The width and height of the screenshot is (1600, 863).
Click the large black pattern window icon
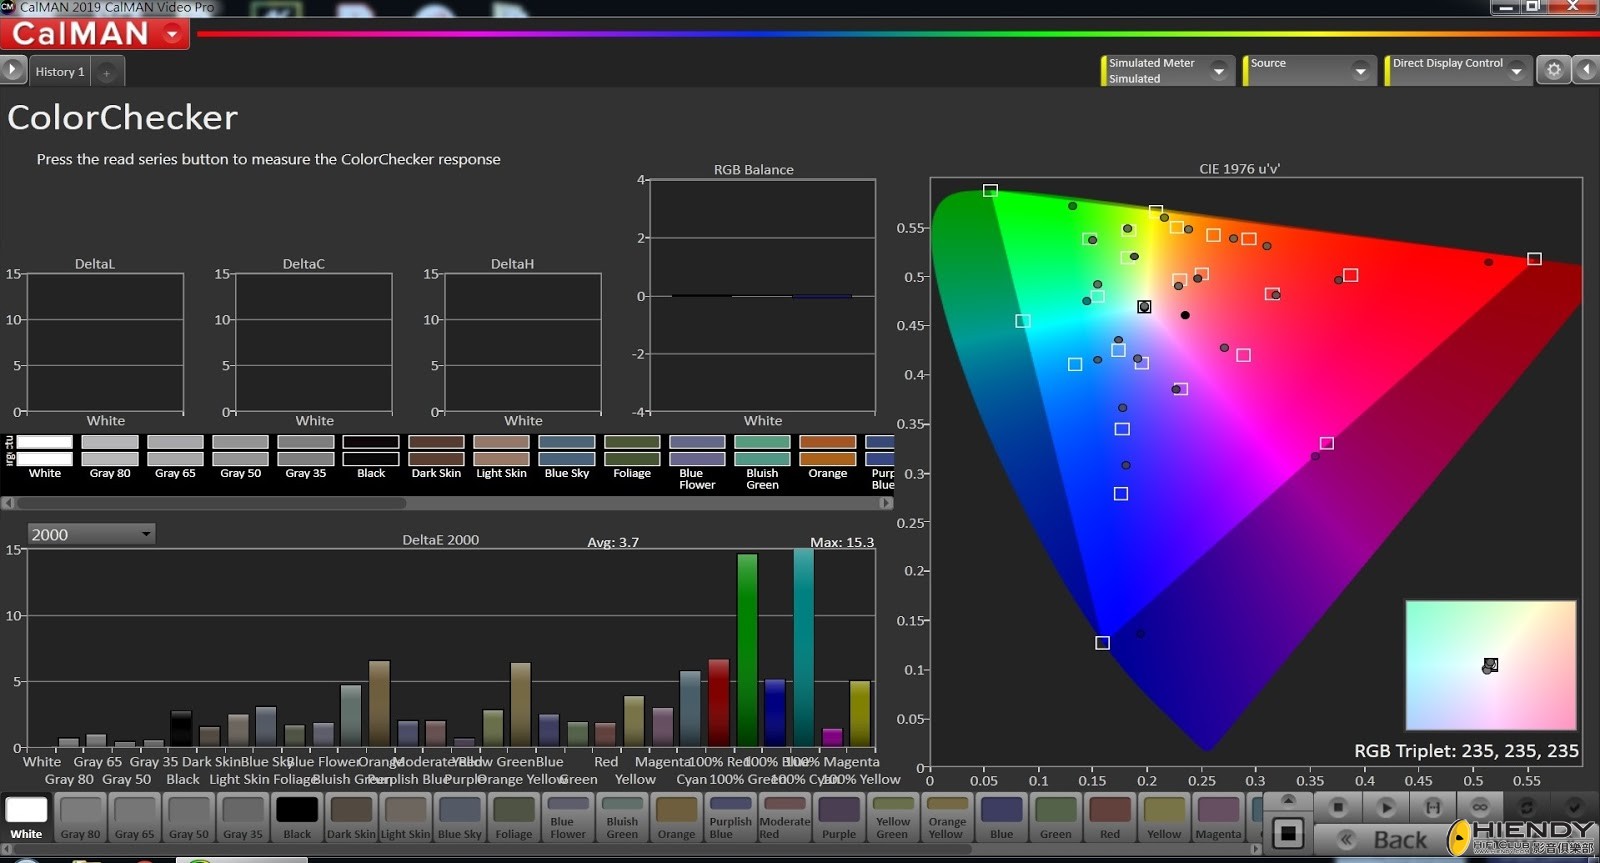click(x=1288, y=833)
